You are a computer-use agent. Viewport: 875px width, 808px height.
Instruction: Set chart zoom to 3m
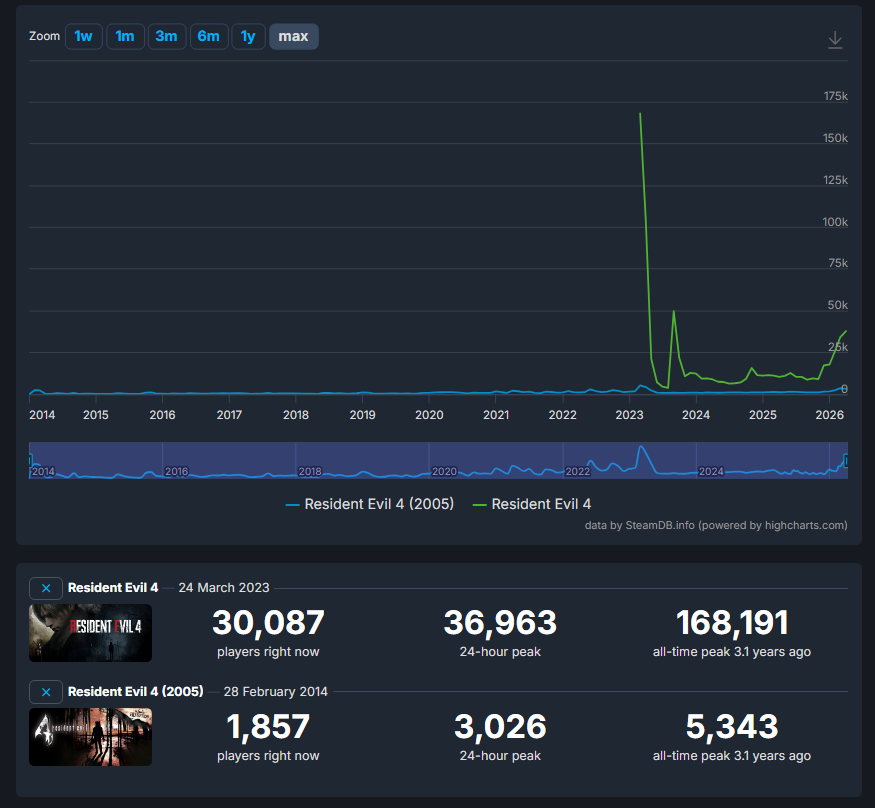click(x=166, y=37)
